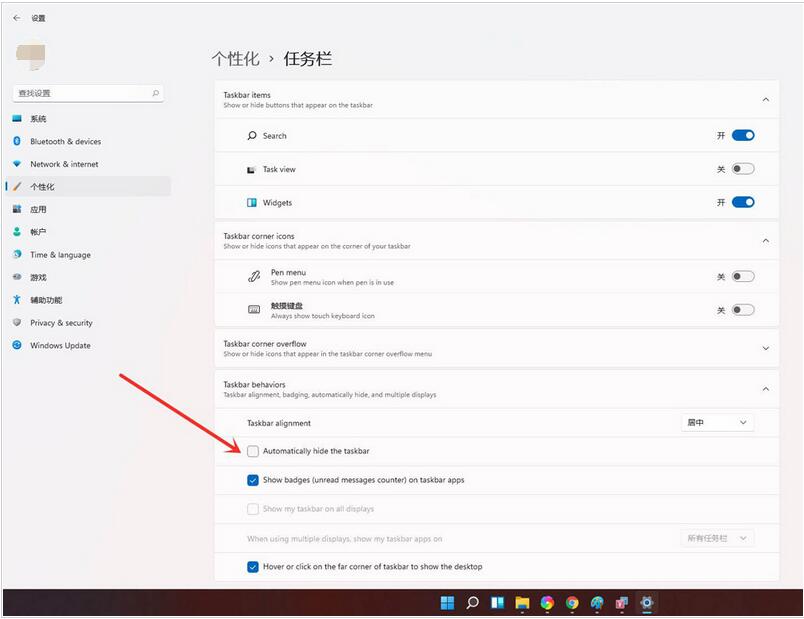The height and width of the screenshot is (619, 804).
Task: Open the taskbar Search icon
Action: coord(472,603)
